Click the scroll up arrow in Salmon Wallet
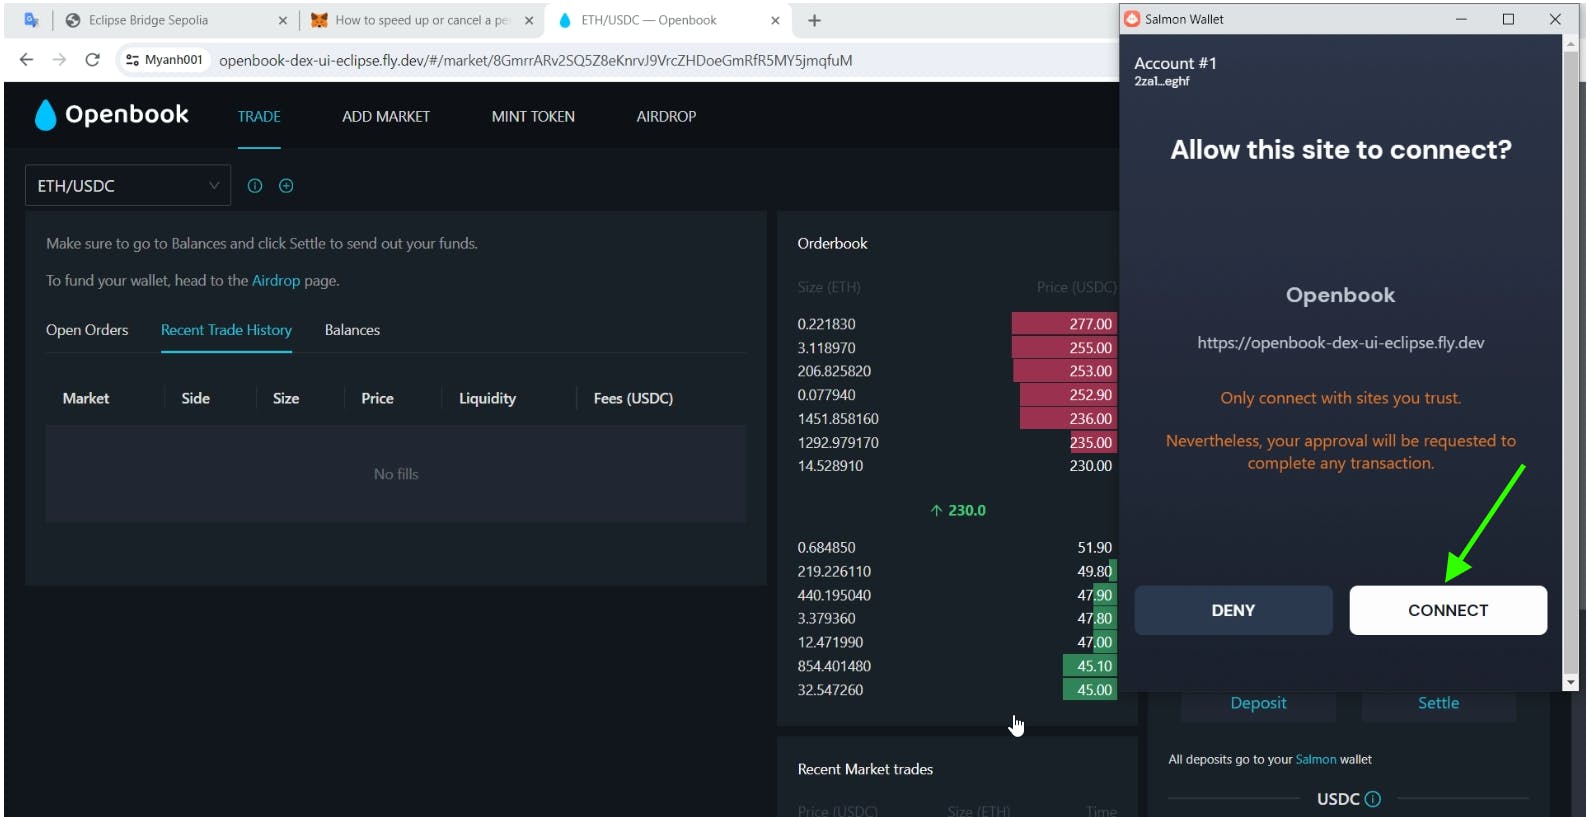 1570,44
